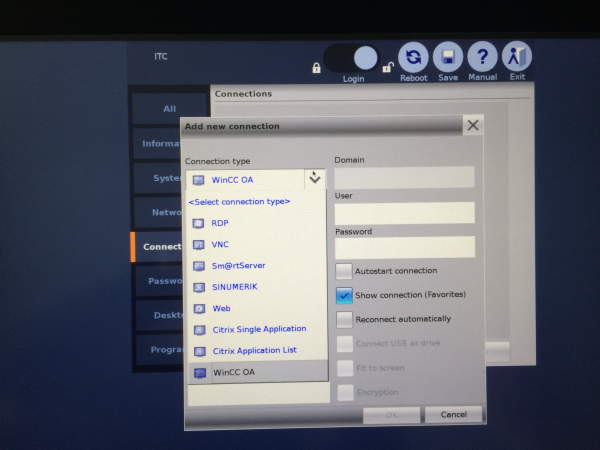Click the RDP entry icon
The height and width of the screenshot is (450, 600).
[x=198, y=223]
